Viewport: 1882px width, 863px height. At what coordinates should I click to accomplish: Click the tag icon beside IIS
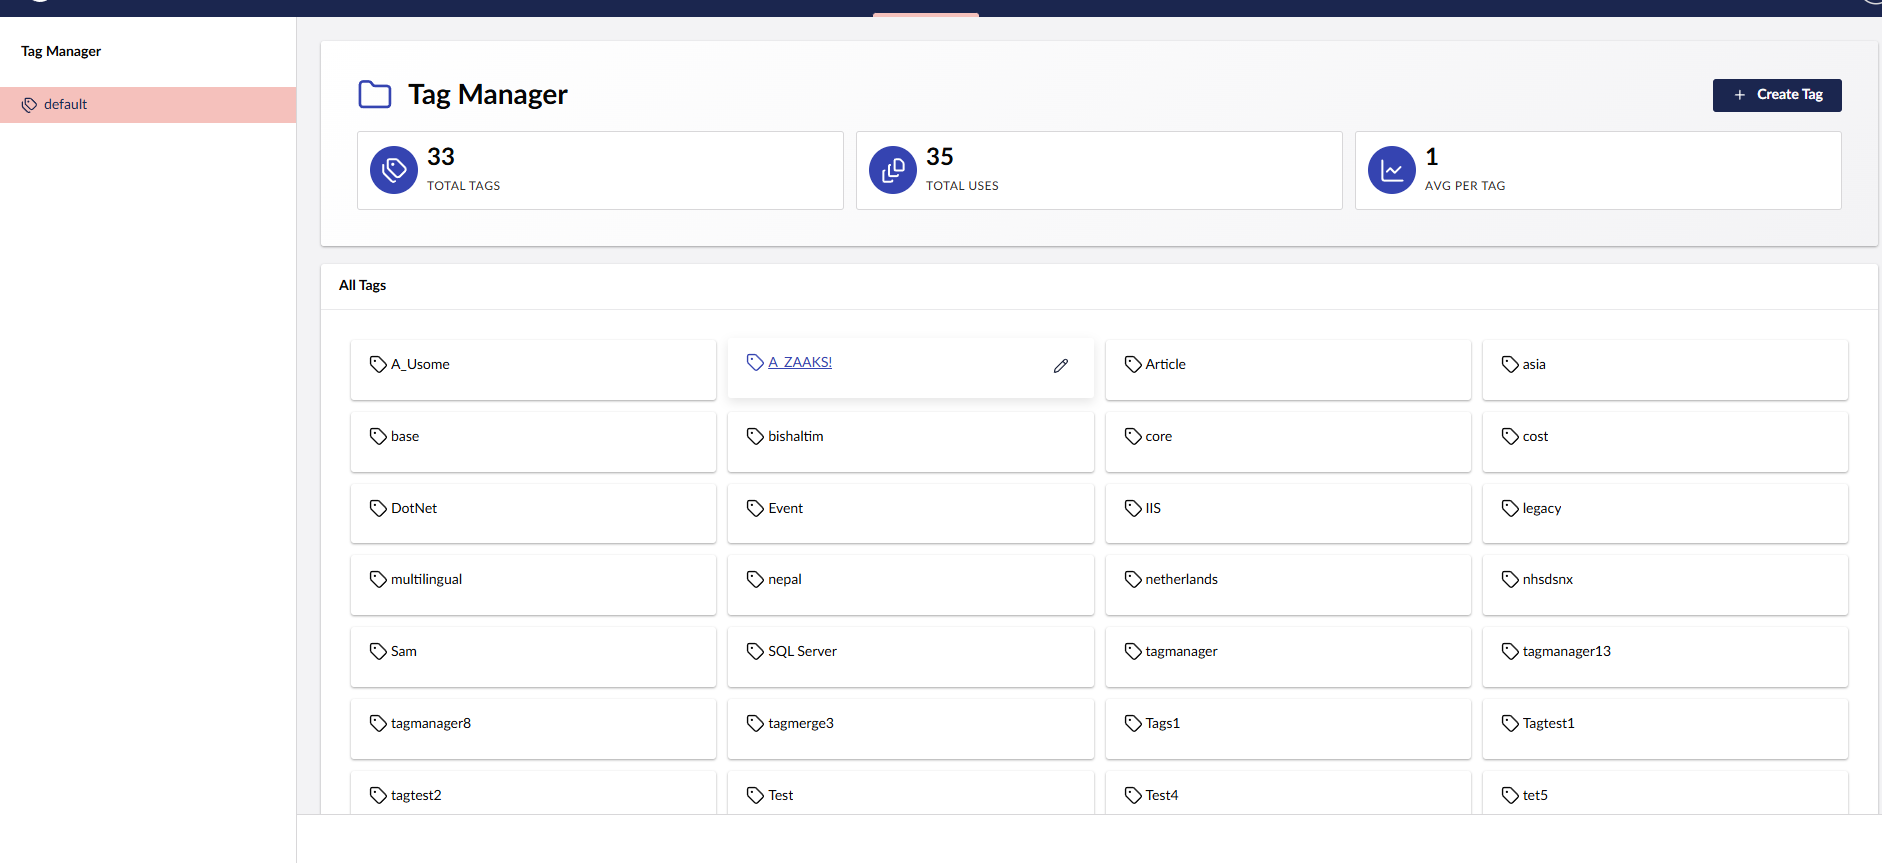[x=1133, y=508]
